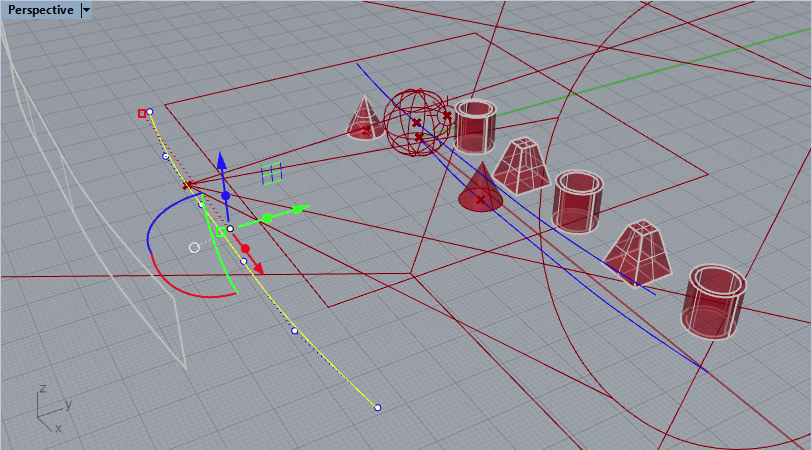The width and height of the screenshot is (812, 450).
Task: Click the white gumball origin circle
Action: click(194, 247)
